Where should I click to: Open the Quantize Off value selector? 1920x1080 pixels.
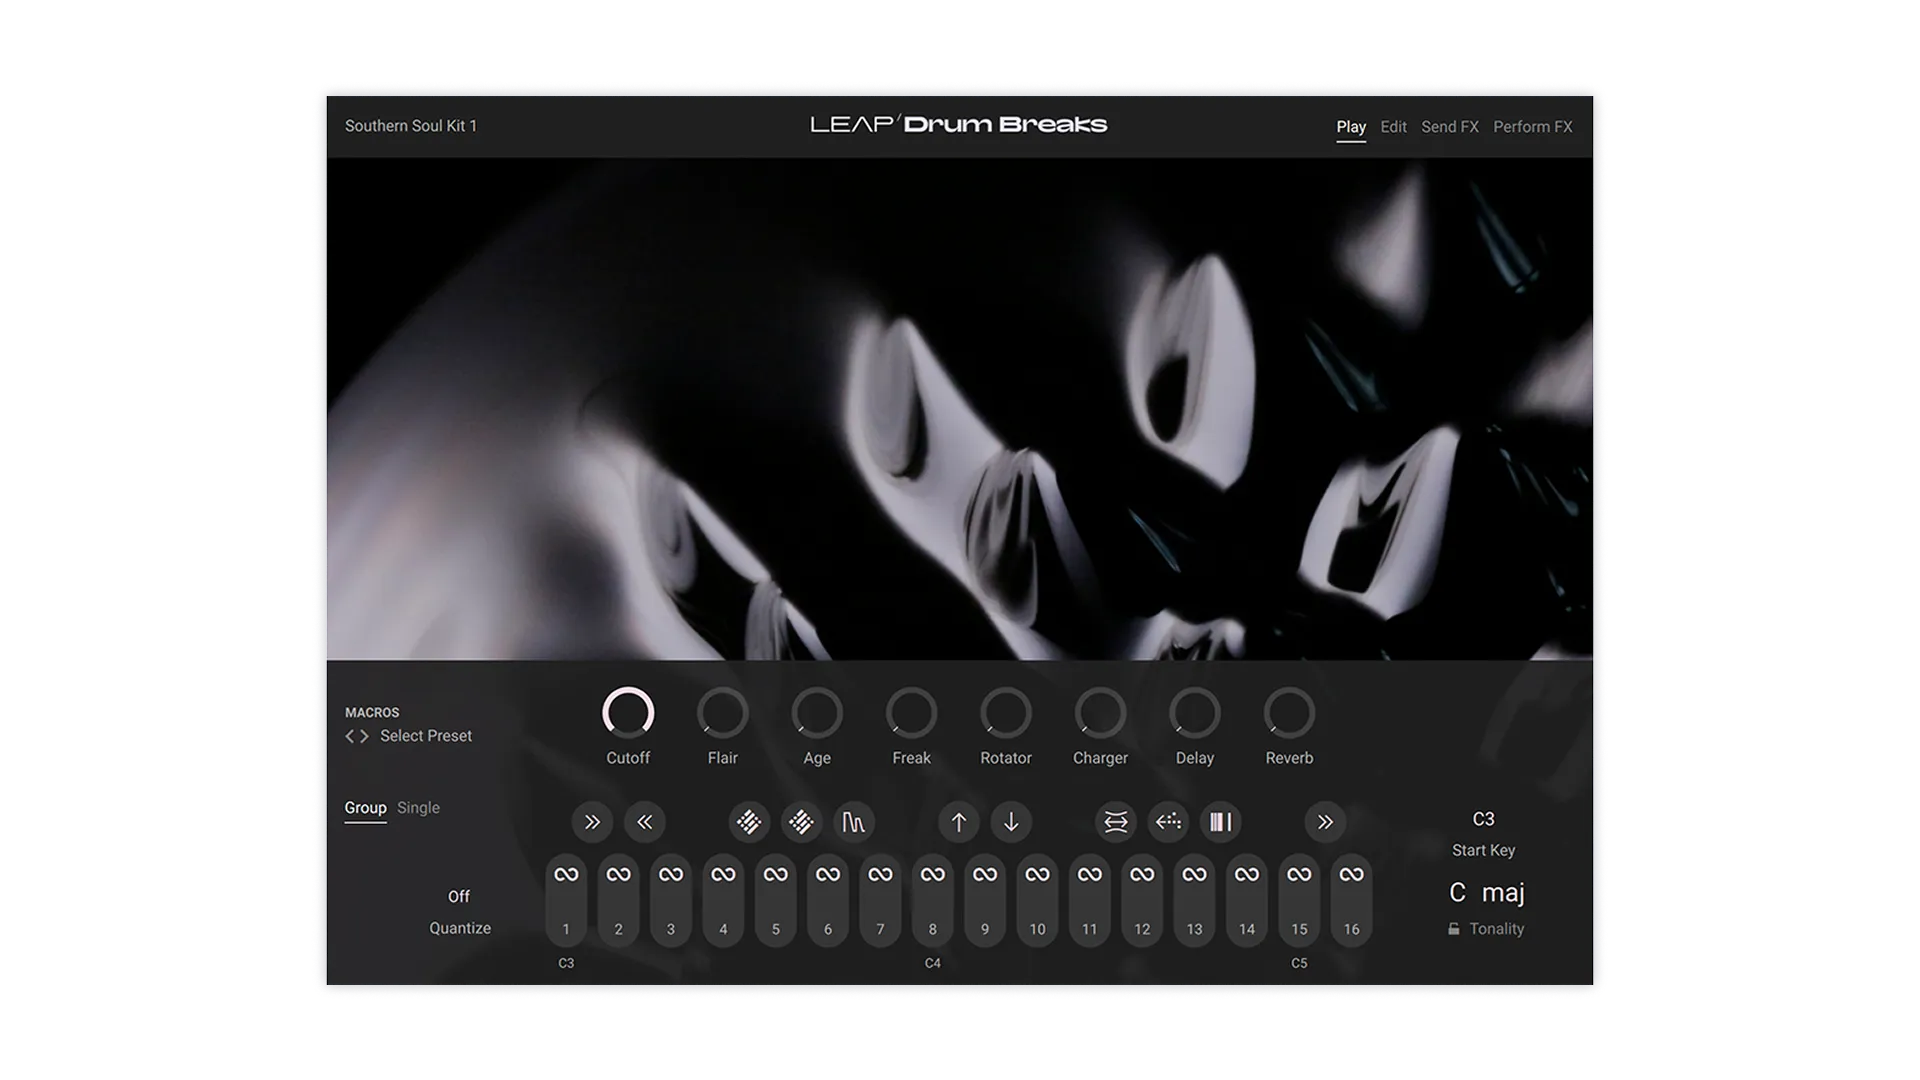(458, 897)
